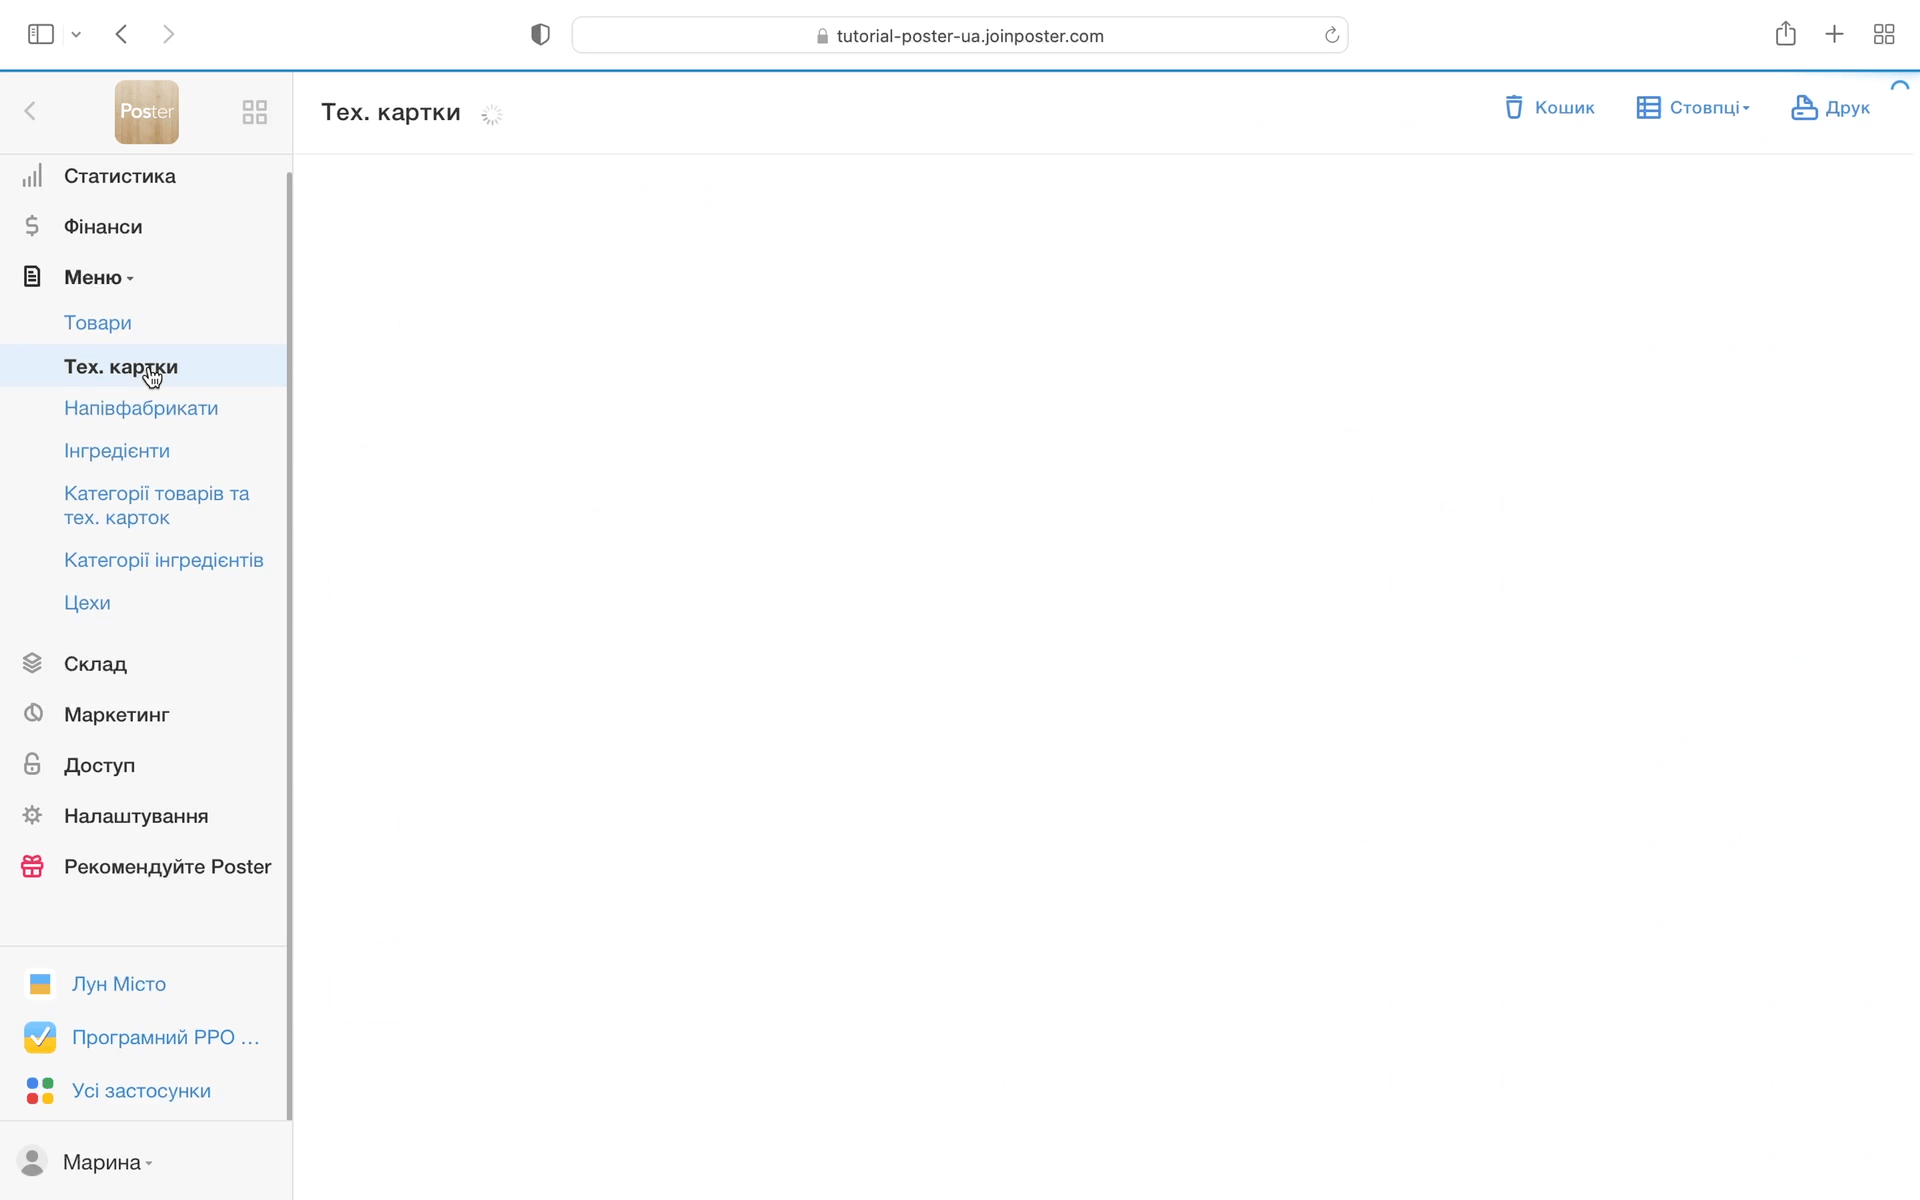1920x1200 pixels.
Task: Open the Кошик trash bin
Action: click(x=1549, y=108)
